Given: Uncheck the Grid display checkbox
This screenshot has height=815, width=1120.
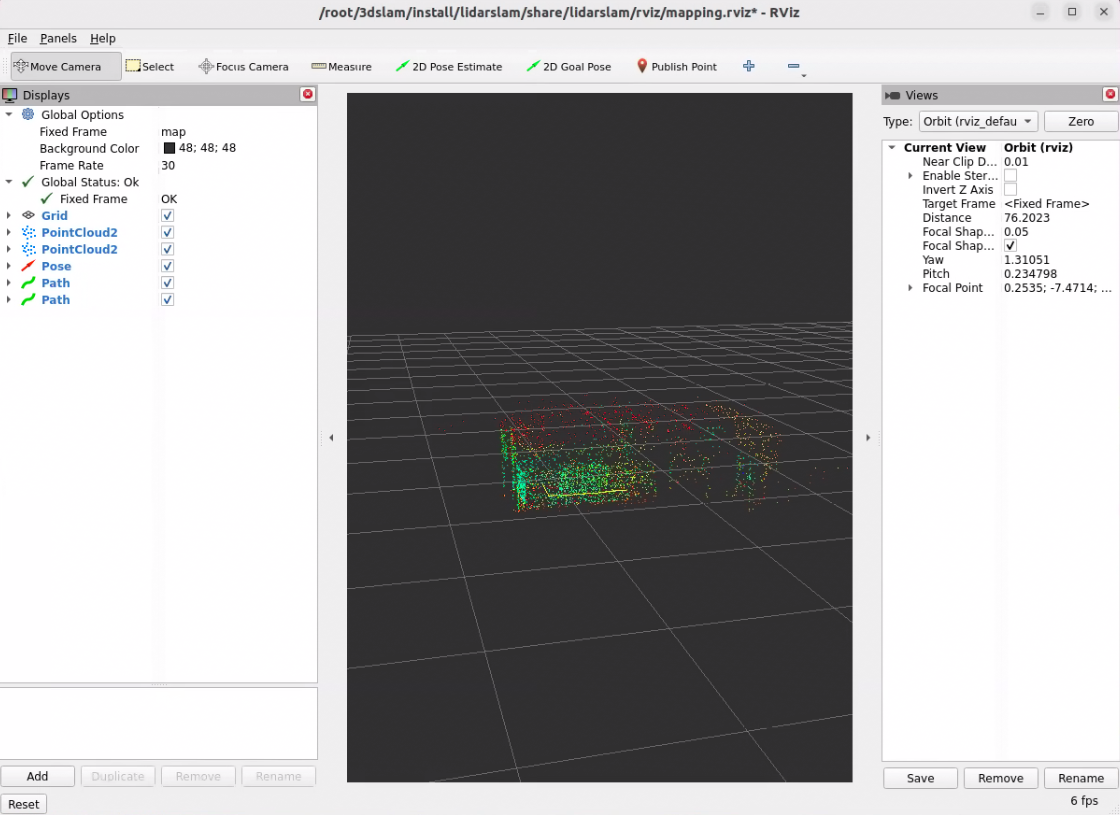Looking at the screenshot, I should point(167,216).
